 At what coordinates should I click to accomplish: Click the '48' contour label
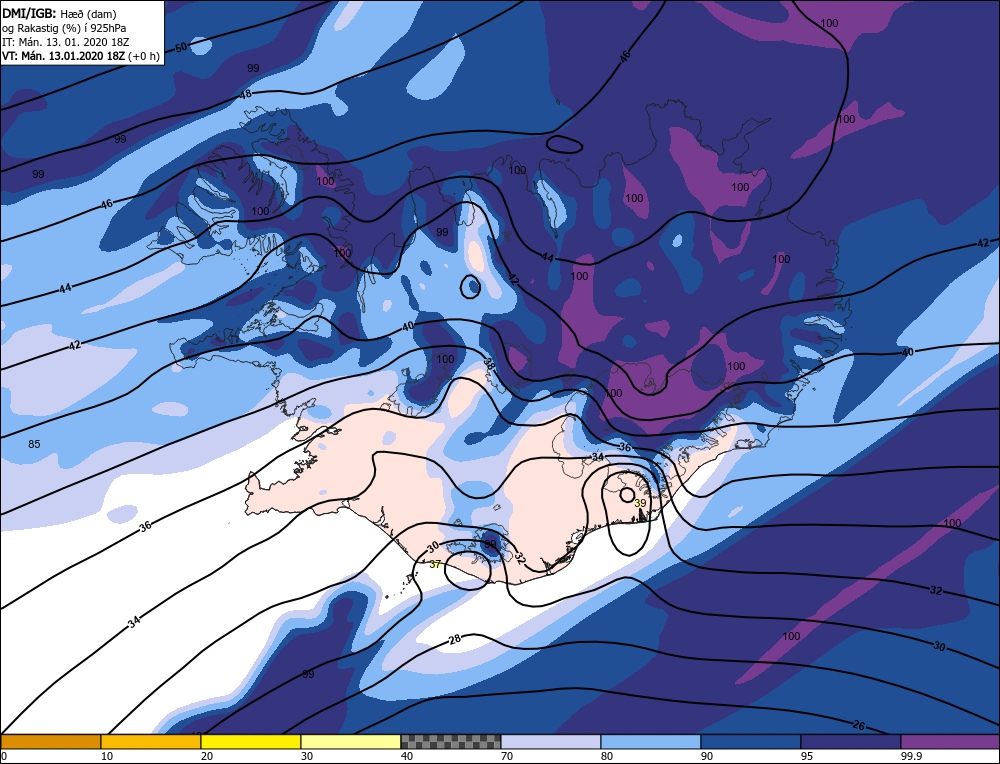(x=246, y=94)
